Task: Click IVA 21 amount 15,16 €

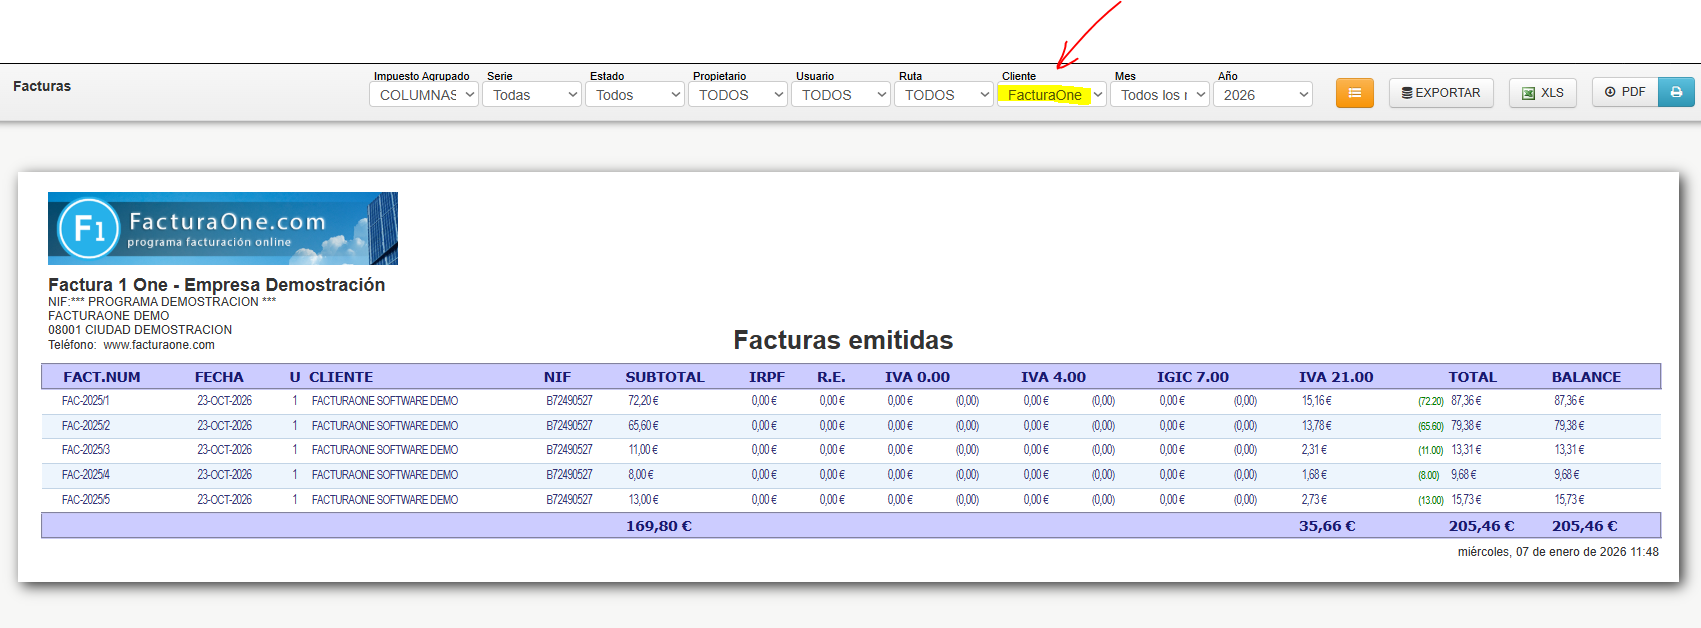Action: click(x=1317, y=401)
